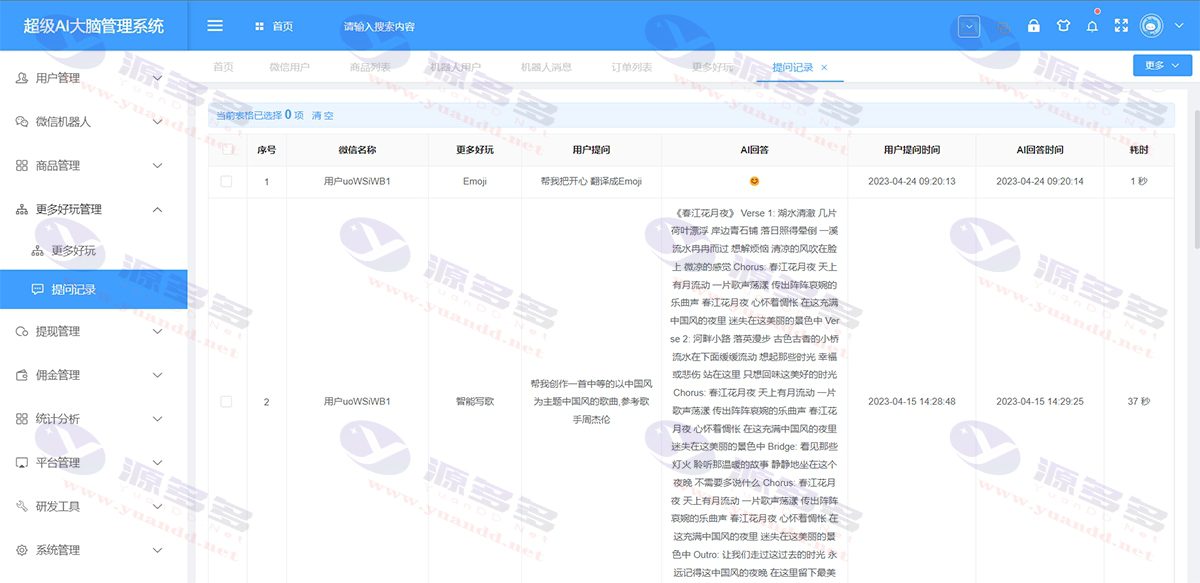Focus the 请输入搜索内容 search field
1200x583 pixels.
[x=379, y=27]
